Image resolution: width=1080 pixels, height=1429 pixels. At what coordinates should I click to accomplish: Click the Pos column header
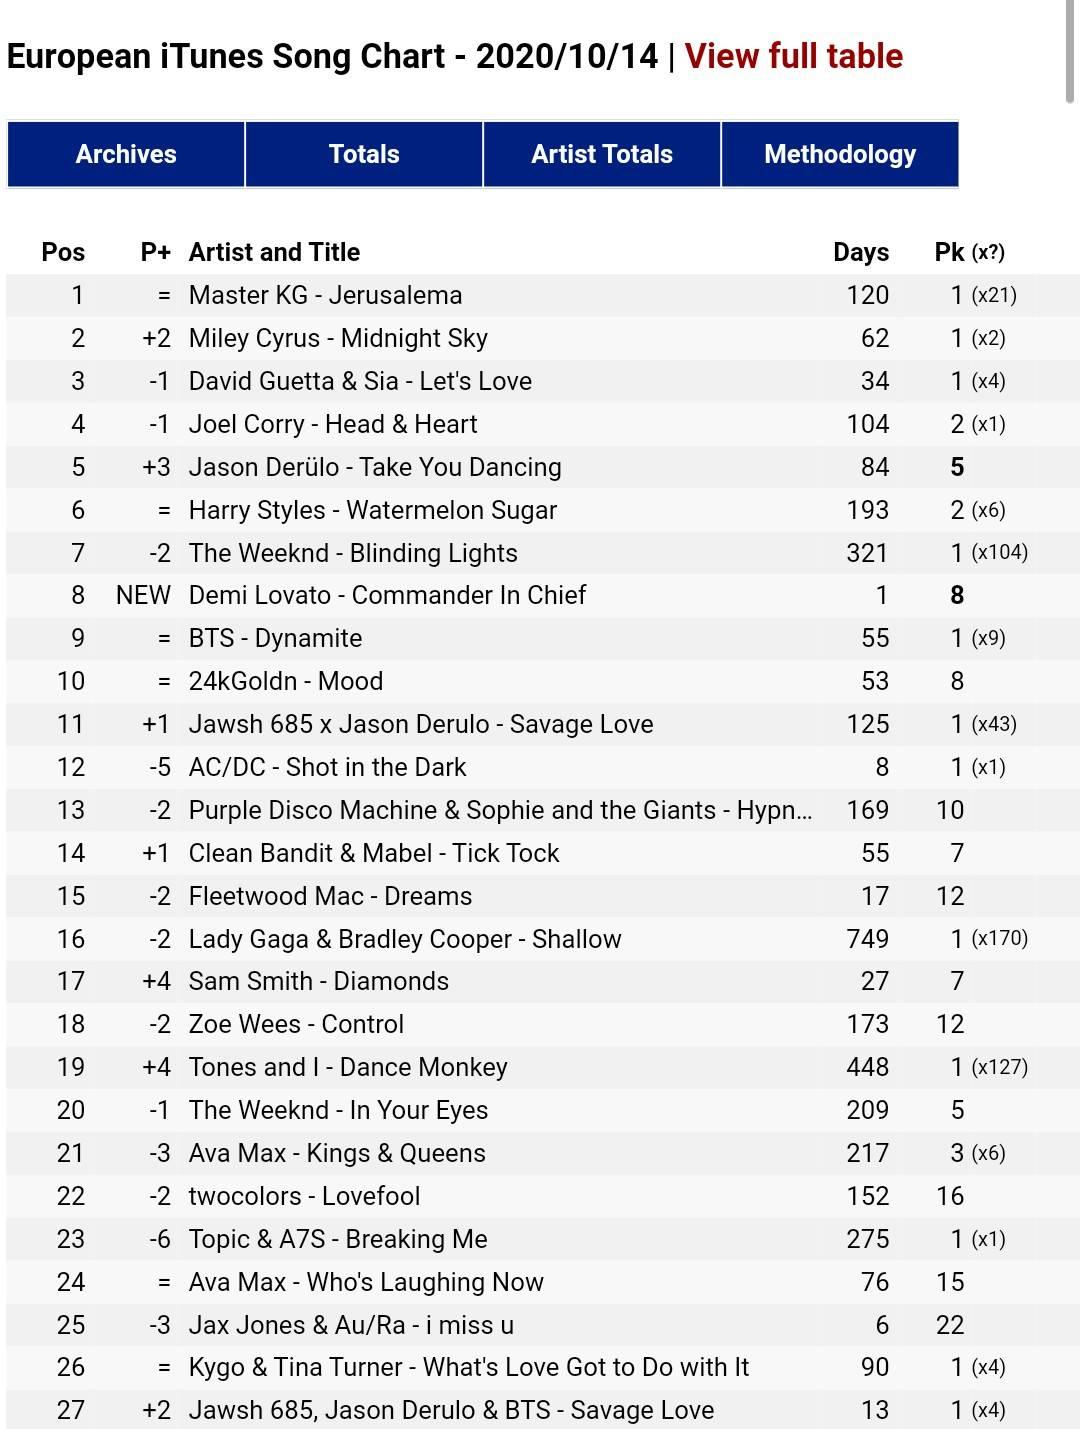pyautogui.click(x=63, y=252)
